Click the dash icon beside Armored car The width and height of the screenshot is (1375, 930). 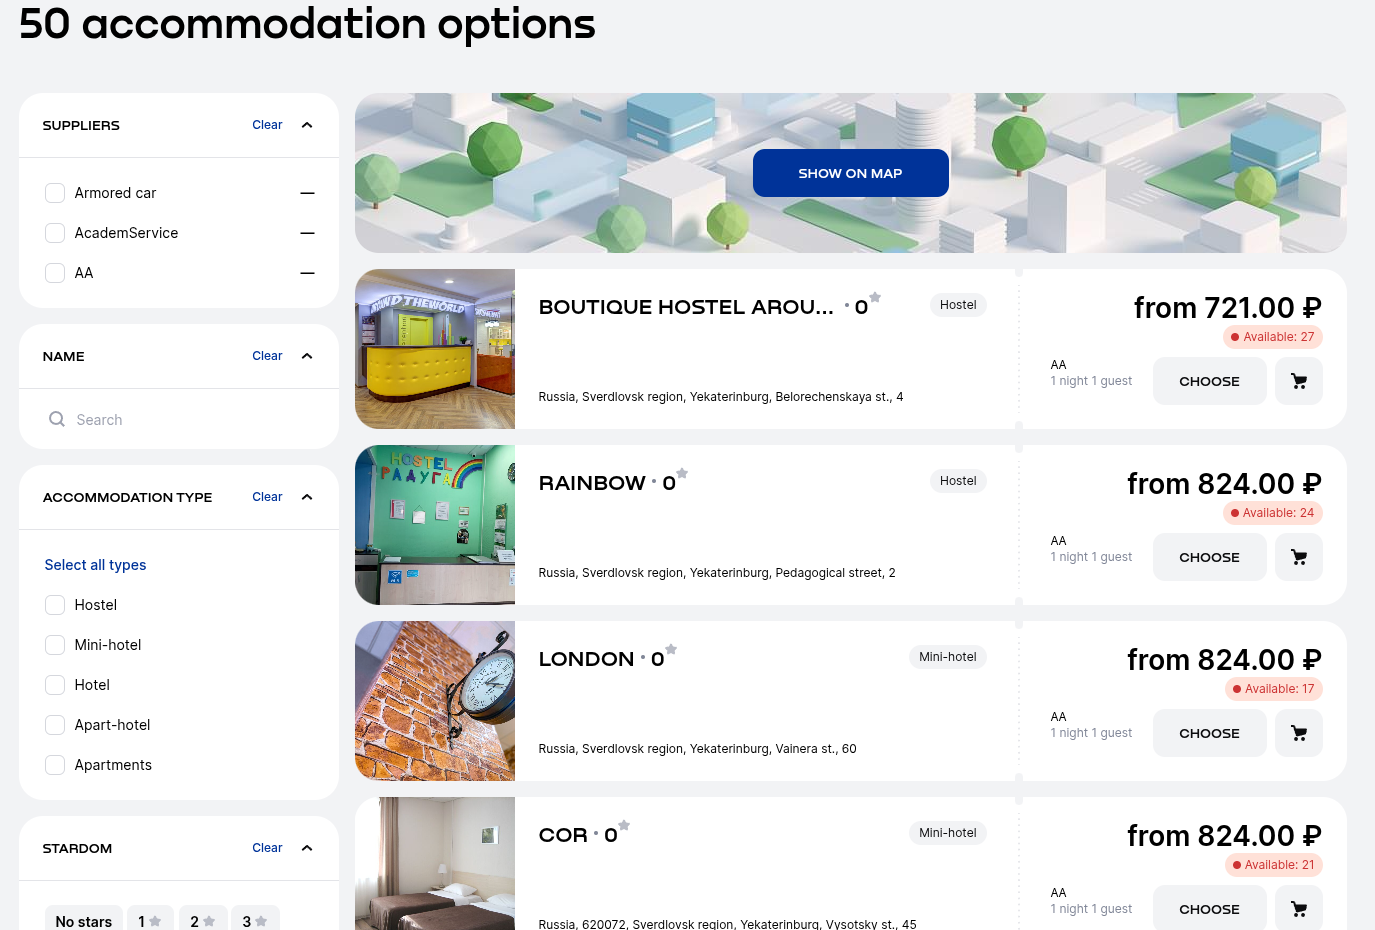307,193
